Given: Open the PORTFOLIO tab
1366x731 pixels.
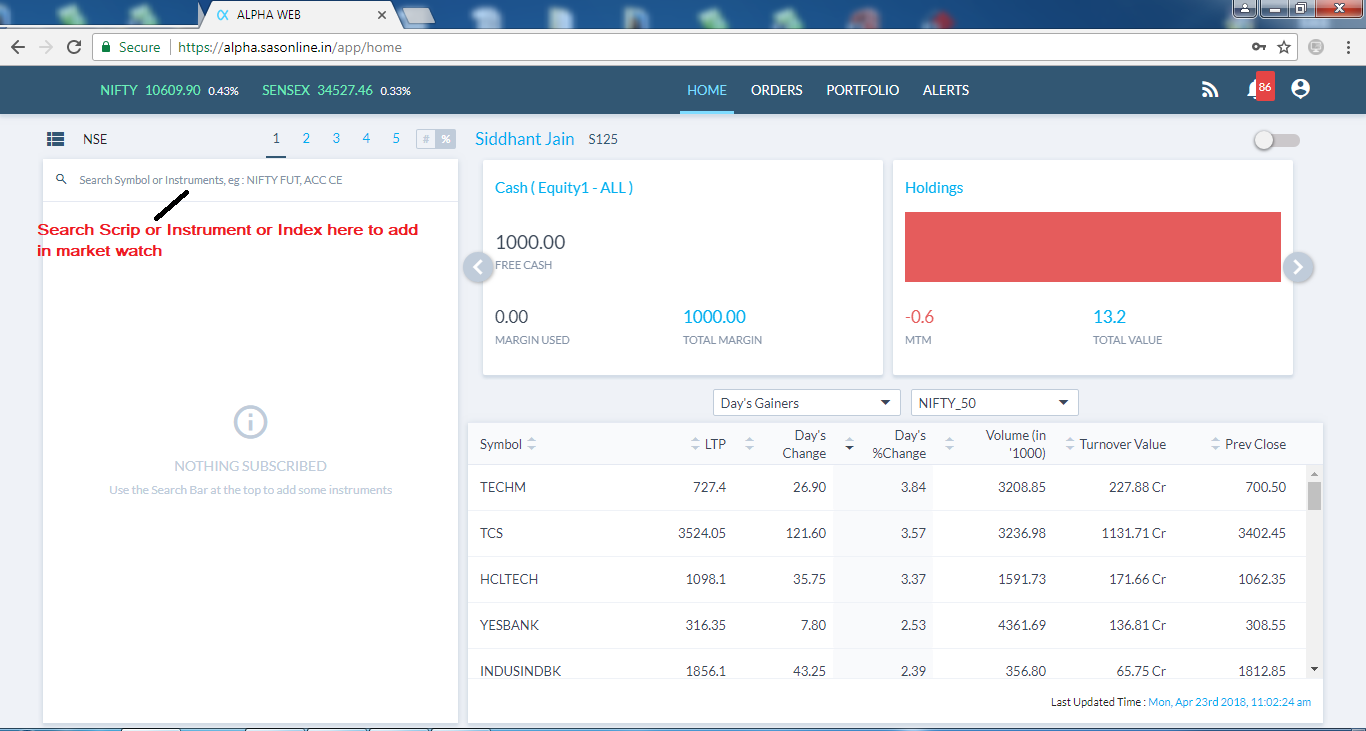Looking at the screenshot, I should [x=863, y=90].
